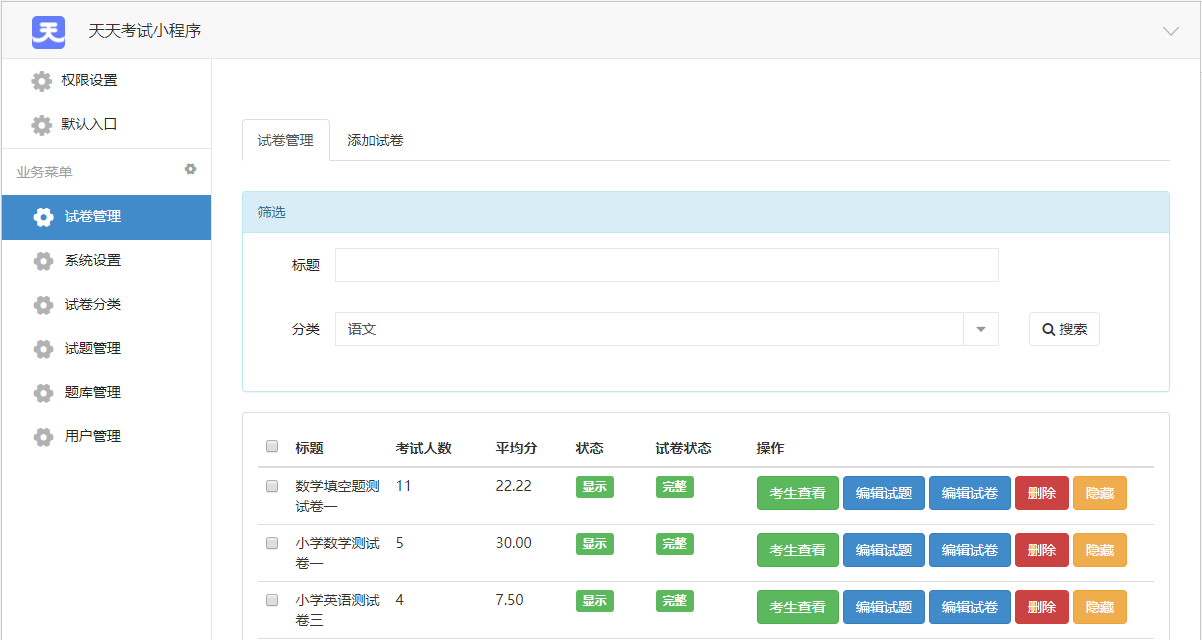Click 编辑试卷 for 小学英语测试卷三

pyautogui.click(x=970, y=607)
